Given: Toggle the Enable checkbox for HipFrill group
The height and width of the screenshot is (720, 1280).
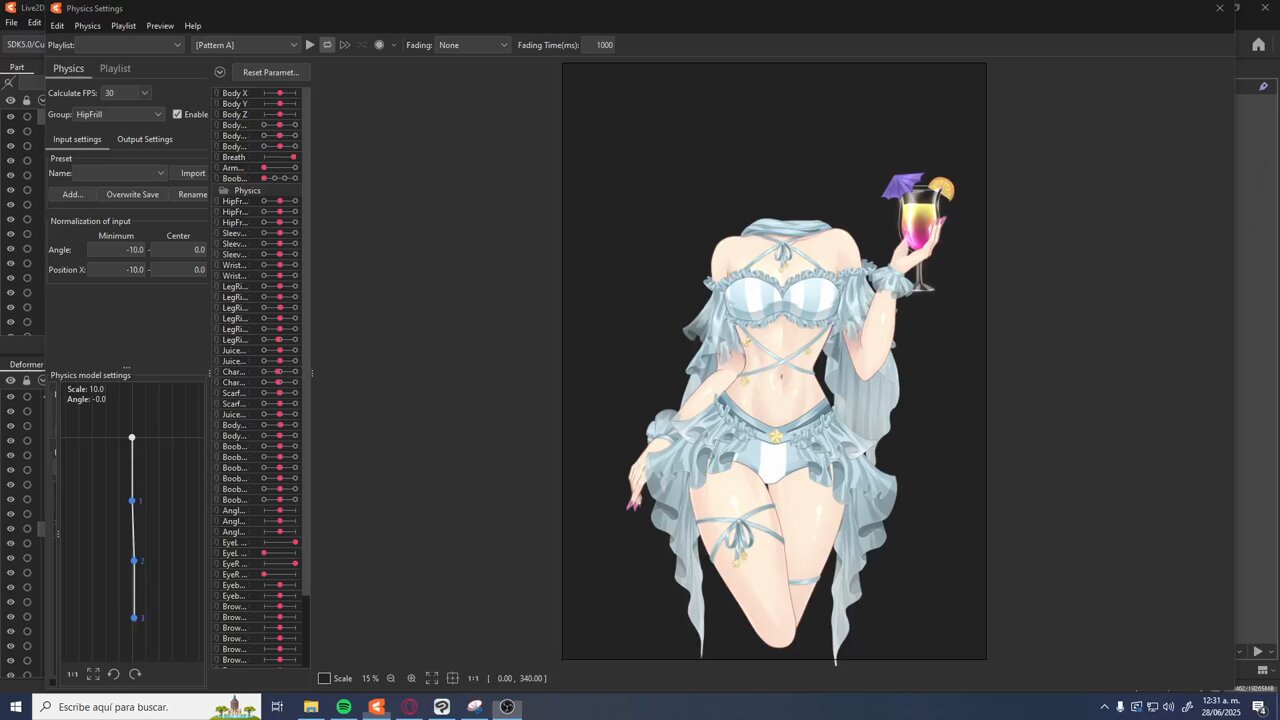Looking at the screenshot, I should pos(177,114).
